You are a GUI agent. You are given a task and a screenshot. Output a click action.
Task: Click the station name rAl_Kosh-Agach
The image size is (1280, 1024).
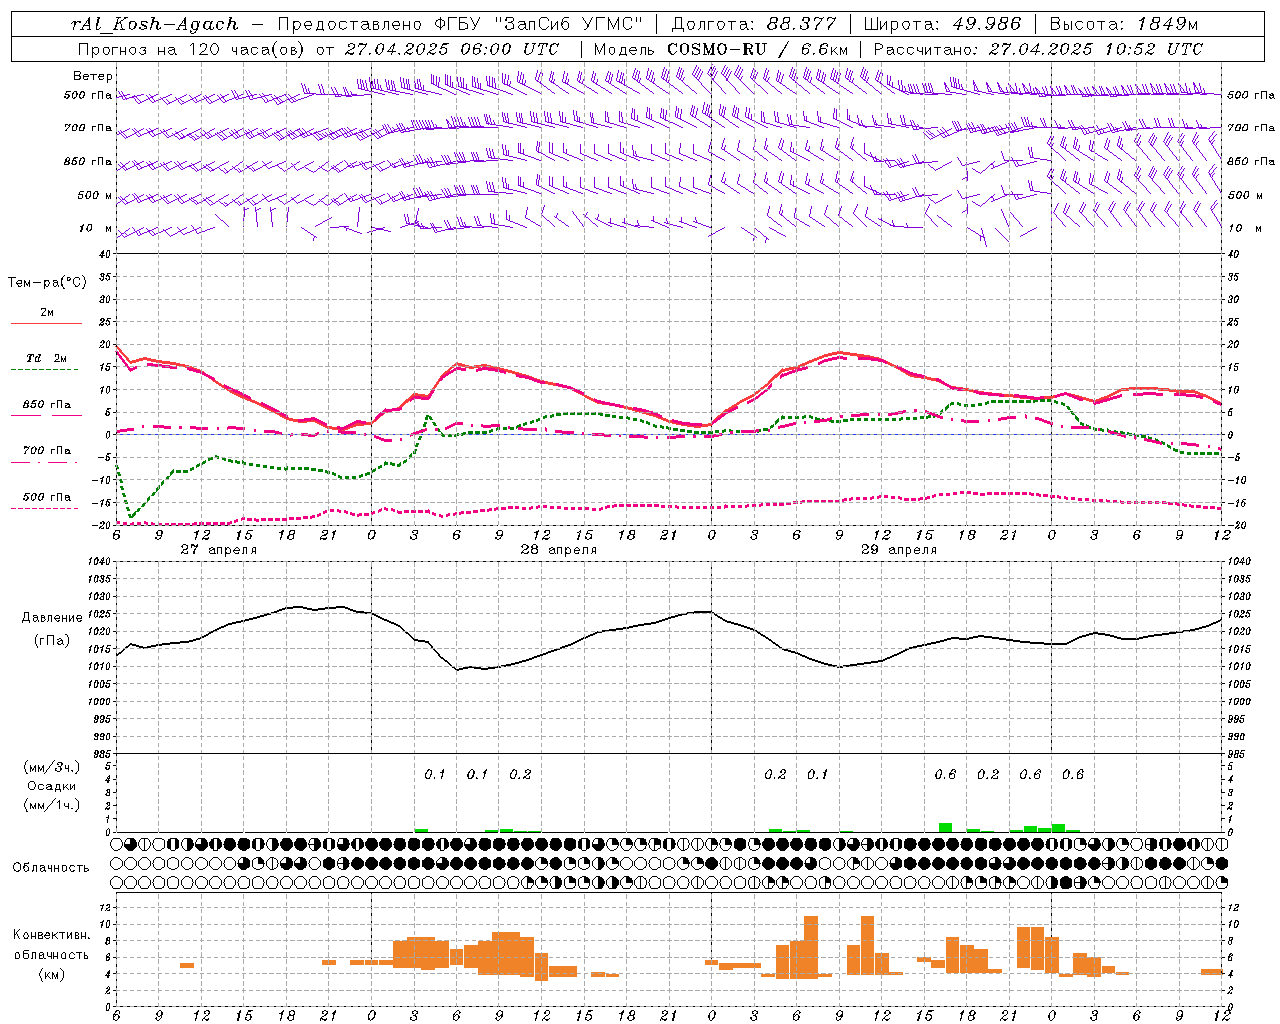155,24
